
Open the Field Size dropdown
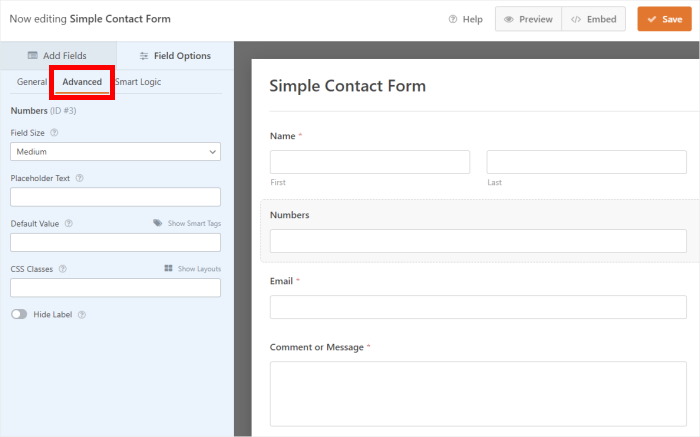[x=115, y=151]
